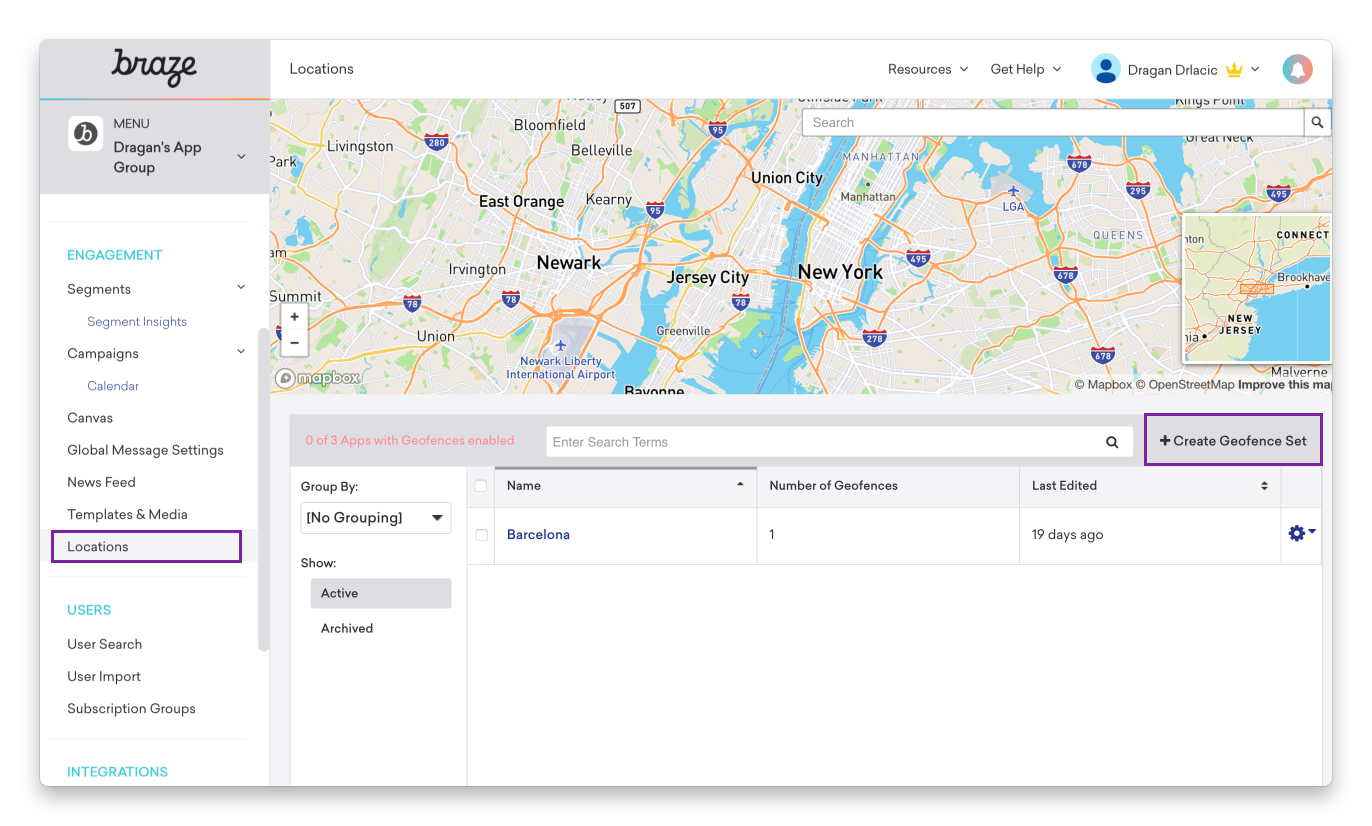Open the notification bell icon
This screenshot has height=826, width=1372.
1297,69
